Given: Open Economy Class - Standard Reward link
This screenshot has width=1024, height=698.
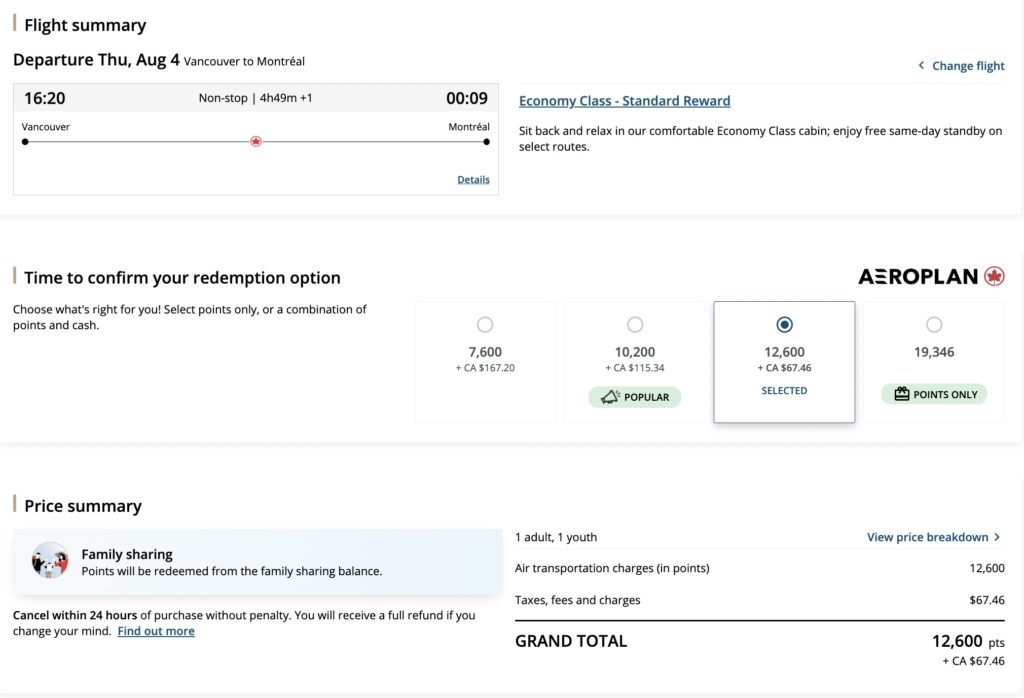Looking at the screenshot, I should coord(624,101).
